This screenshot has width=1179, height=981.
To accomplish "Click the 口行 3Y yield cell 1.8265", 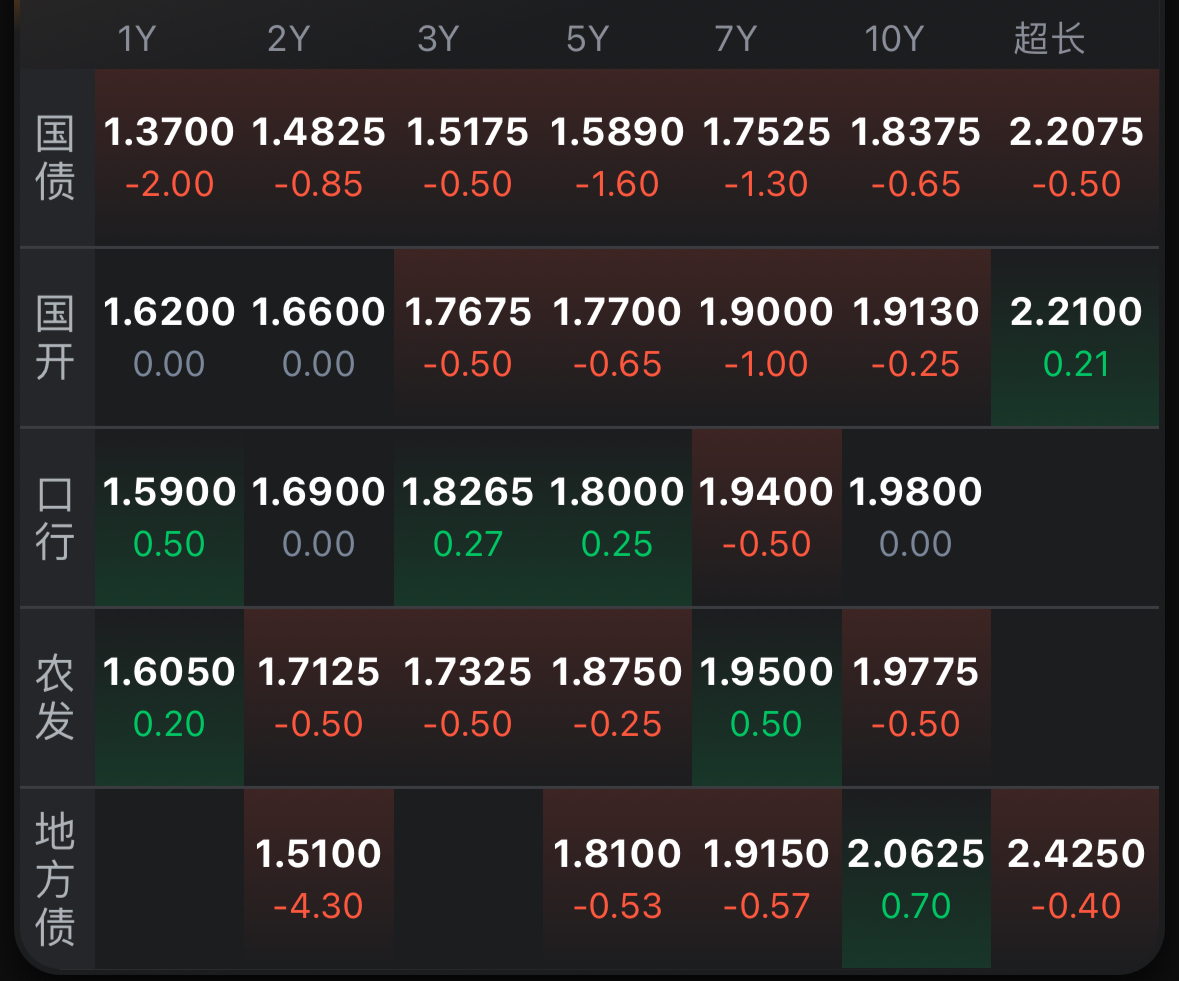I will click(x=467, y=516).
